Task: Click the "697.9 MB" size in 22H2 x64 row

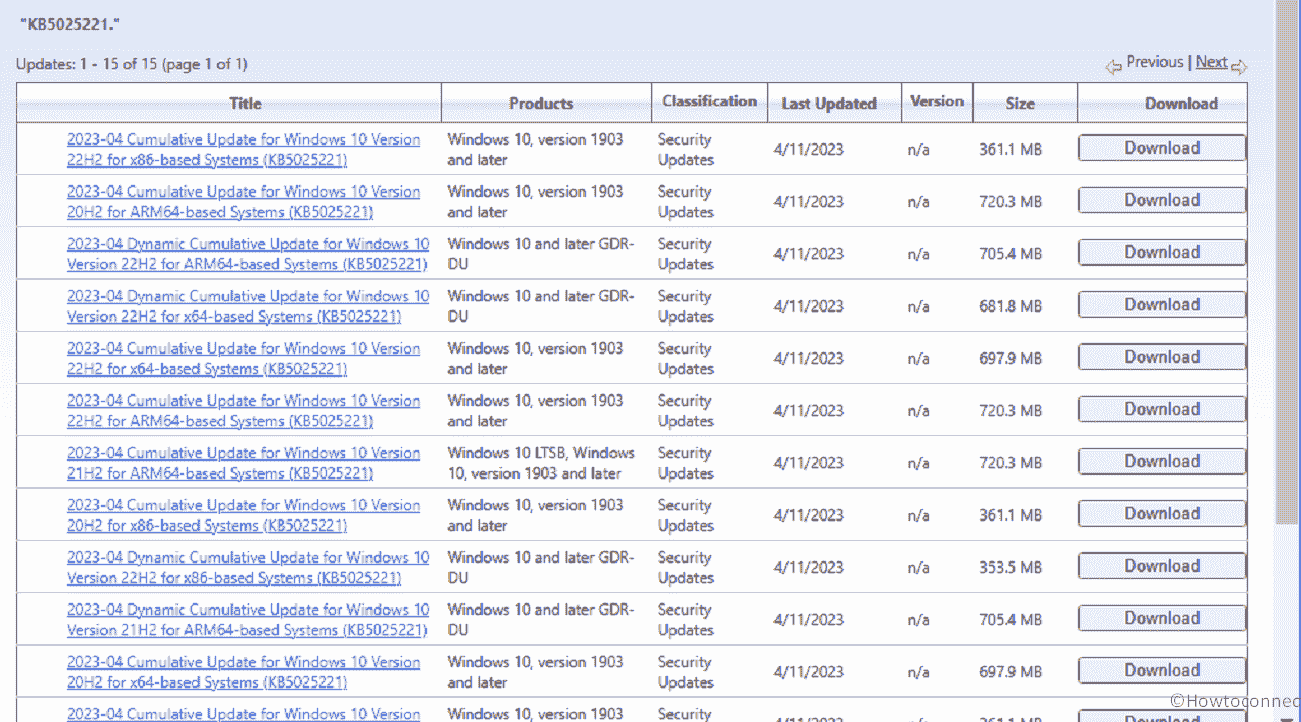Action: [x=1010, y=359]
